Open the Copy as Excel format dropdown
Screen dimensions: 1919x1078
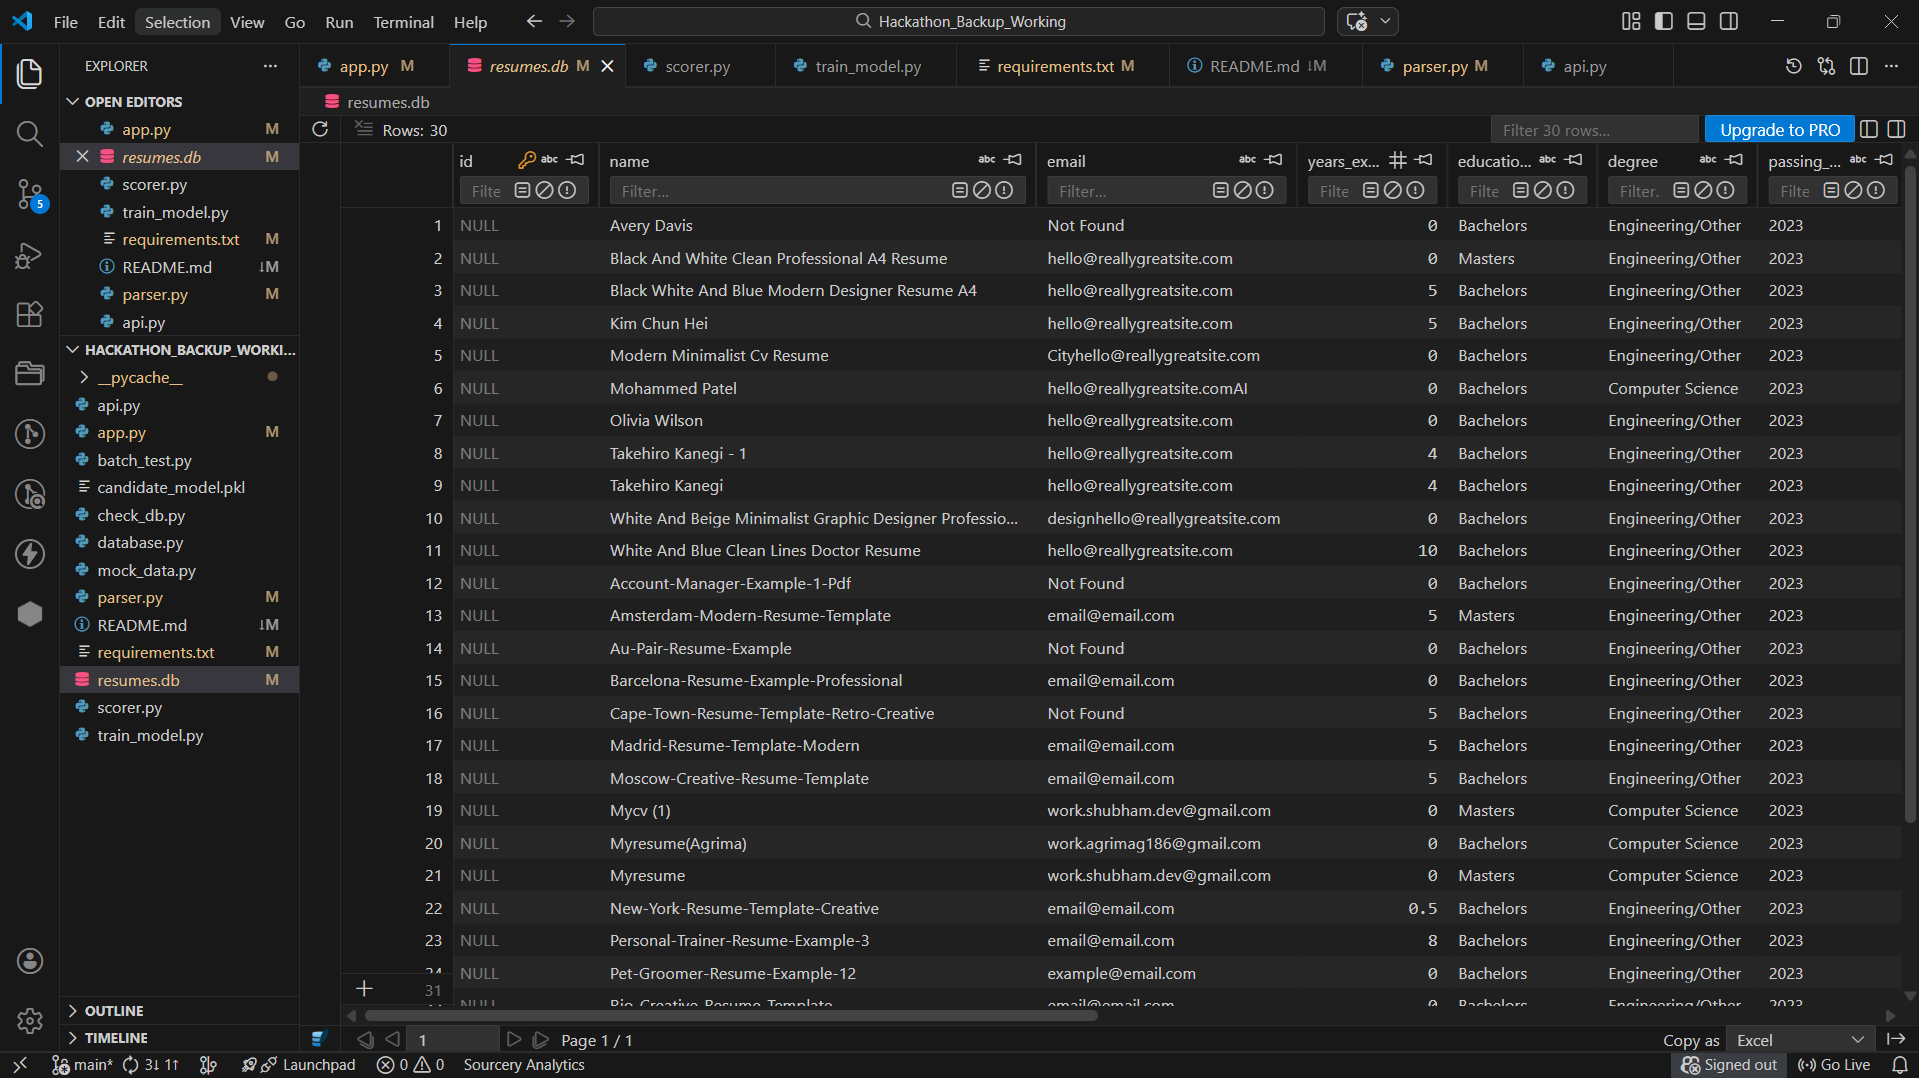(1800, 1040)
